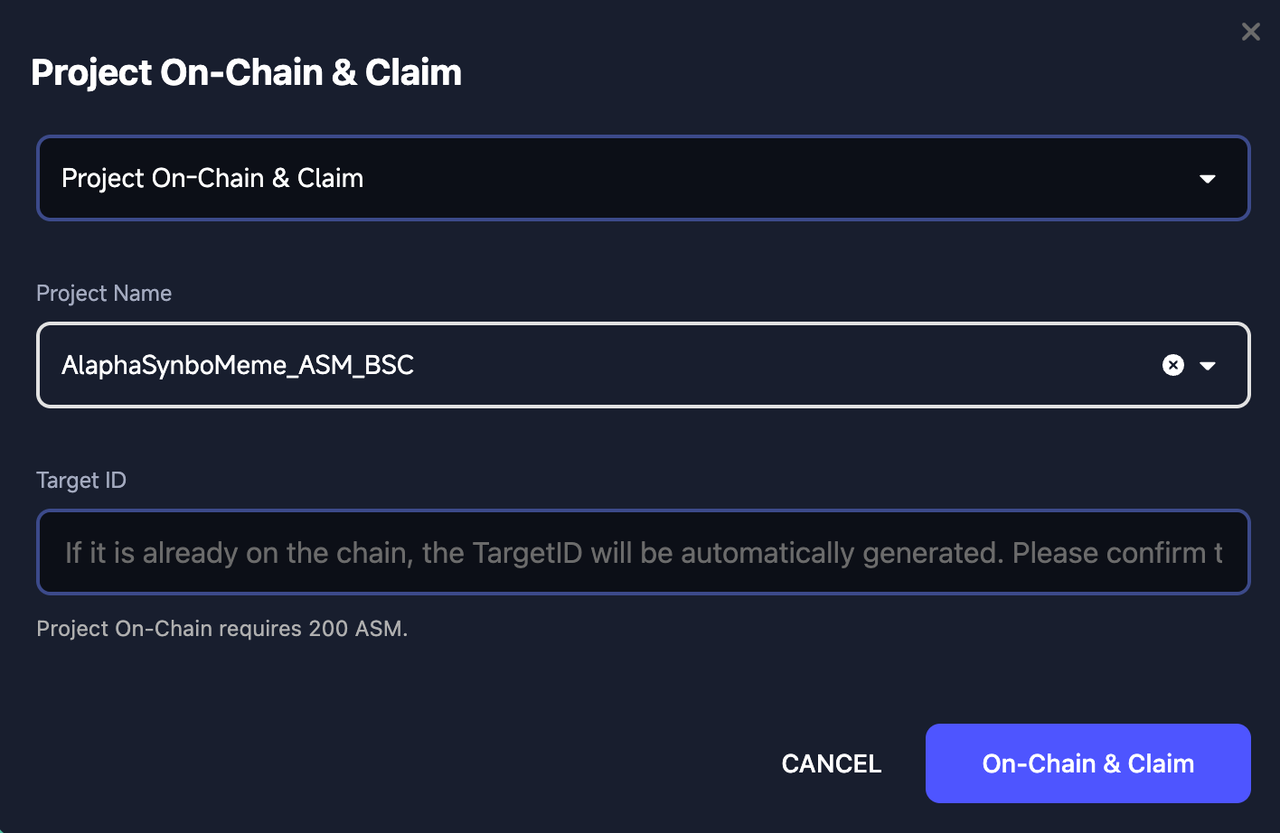Click the TargetID placeholder hint text
Viewport: 1280px width, 833px height.
(x=643, y=553)
